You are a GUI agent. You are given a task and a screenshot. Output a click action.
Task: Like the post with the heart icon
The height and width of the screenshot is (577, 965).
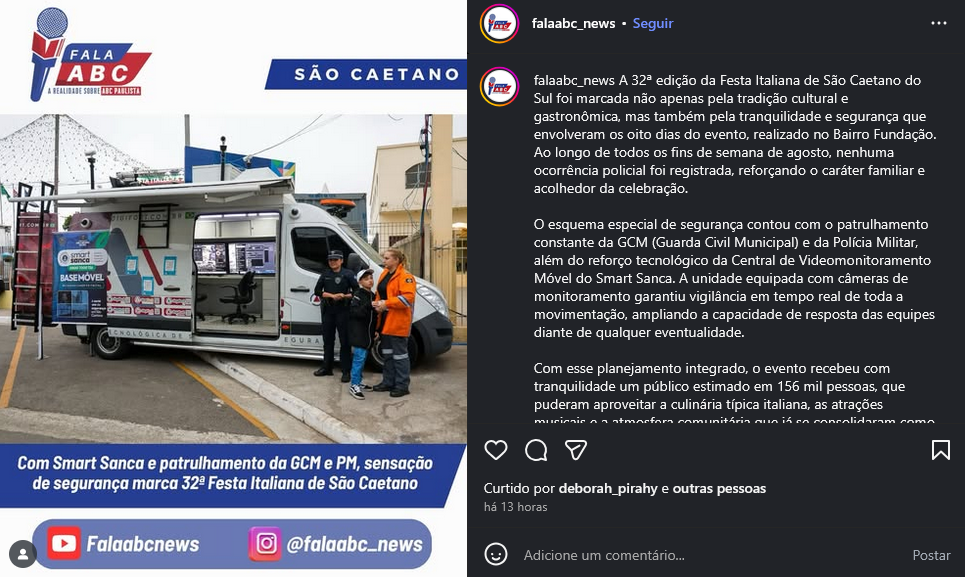(495, 450)
